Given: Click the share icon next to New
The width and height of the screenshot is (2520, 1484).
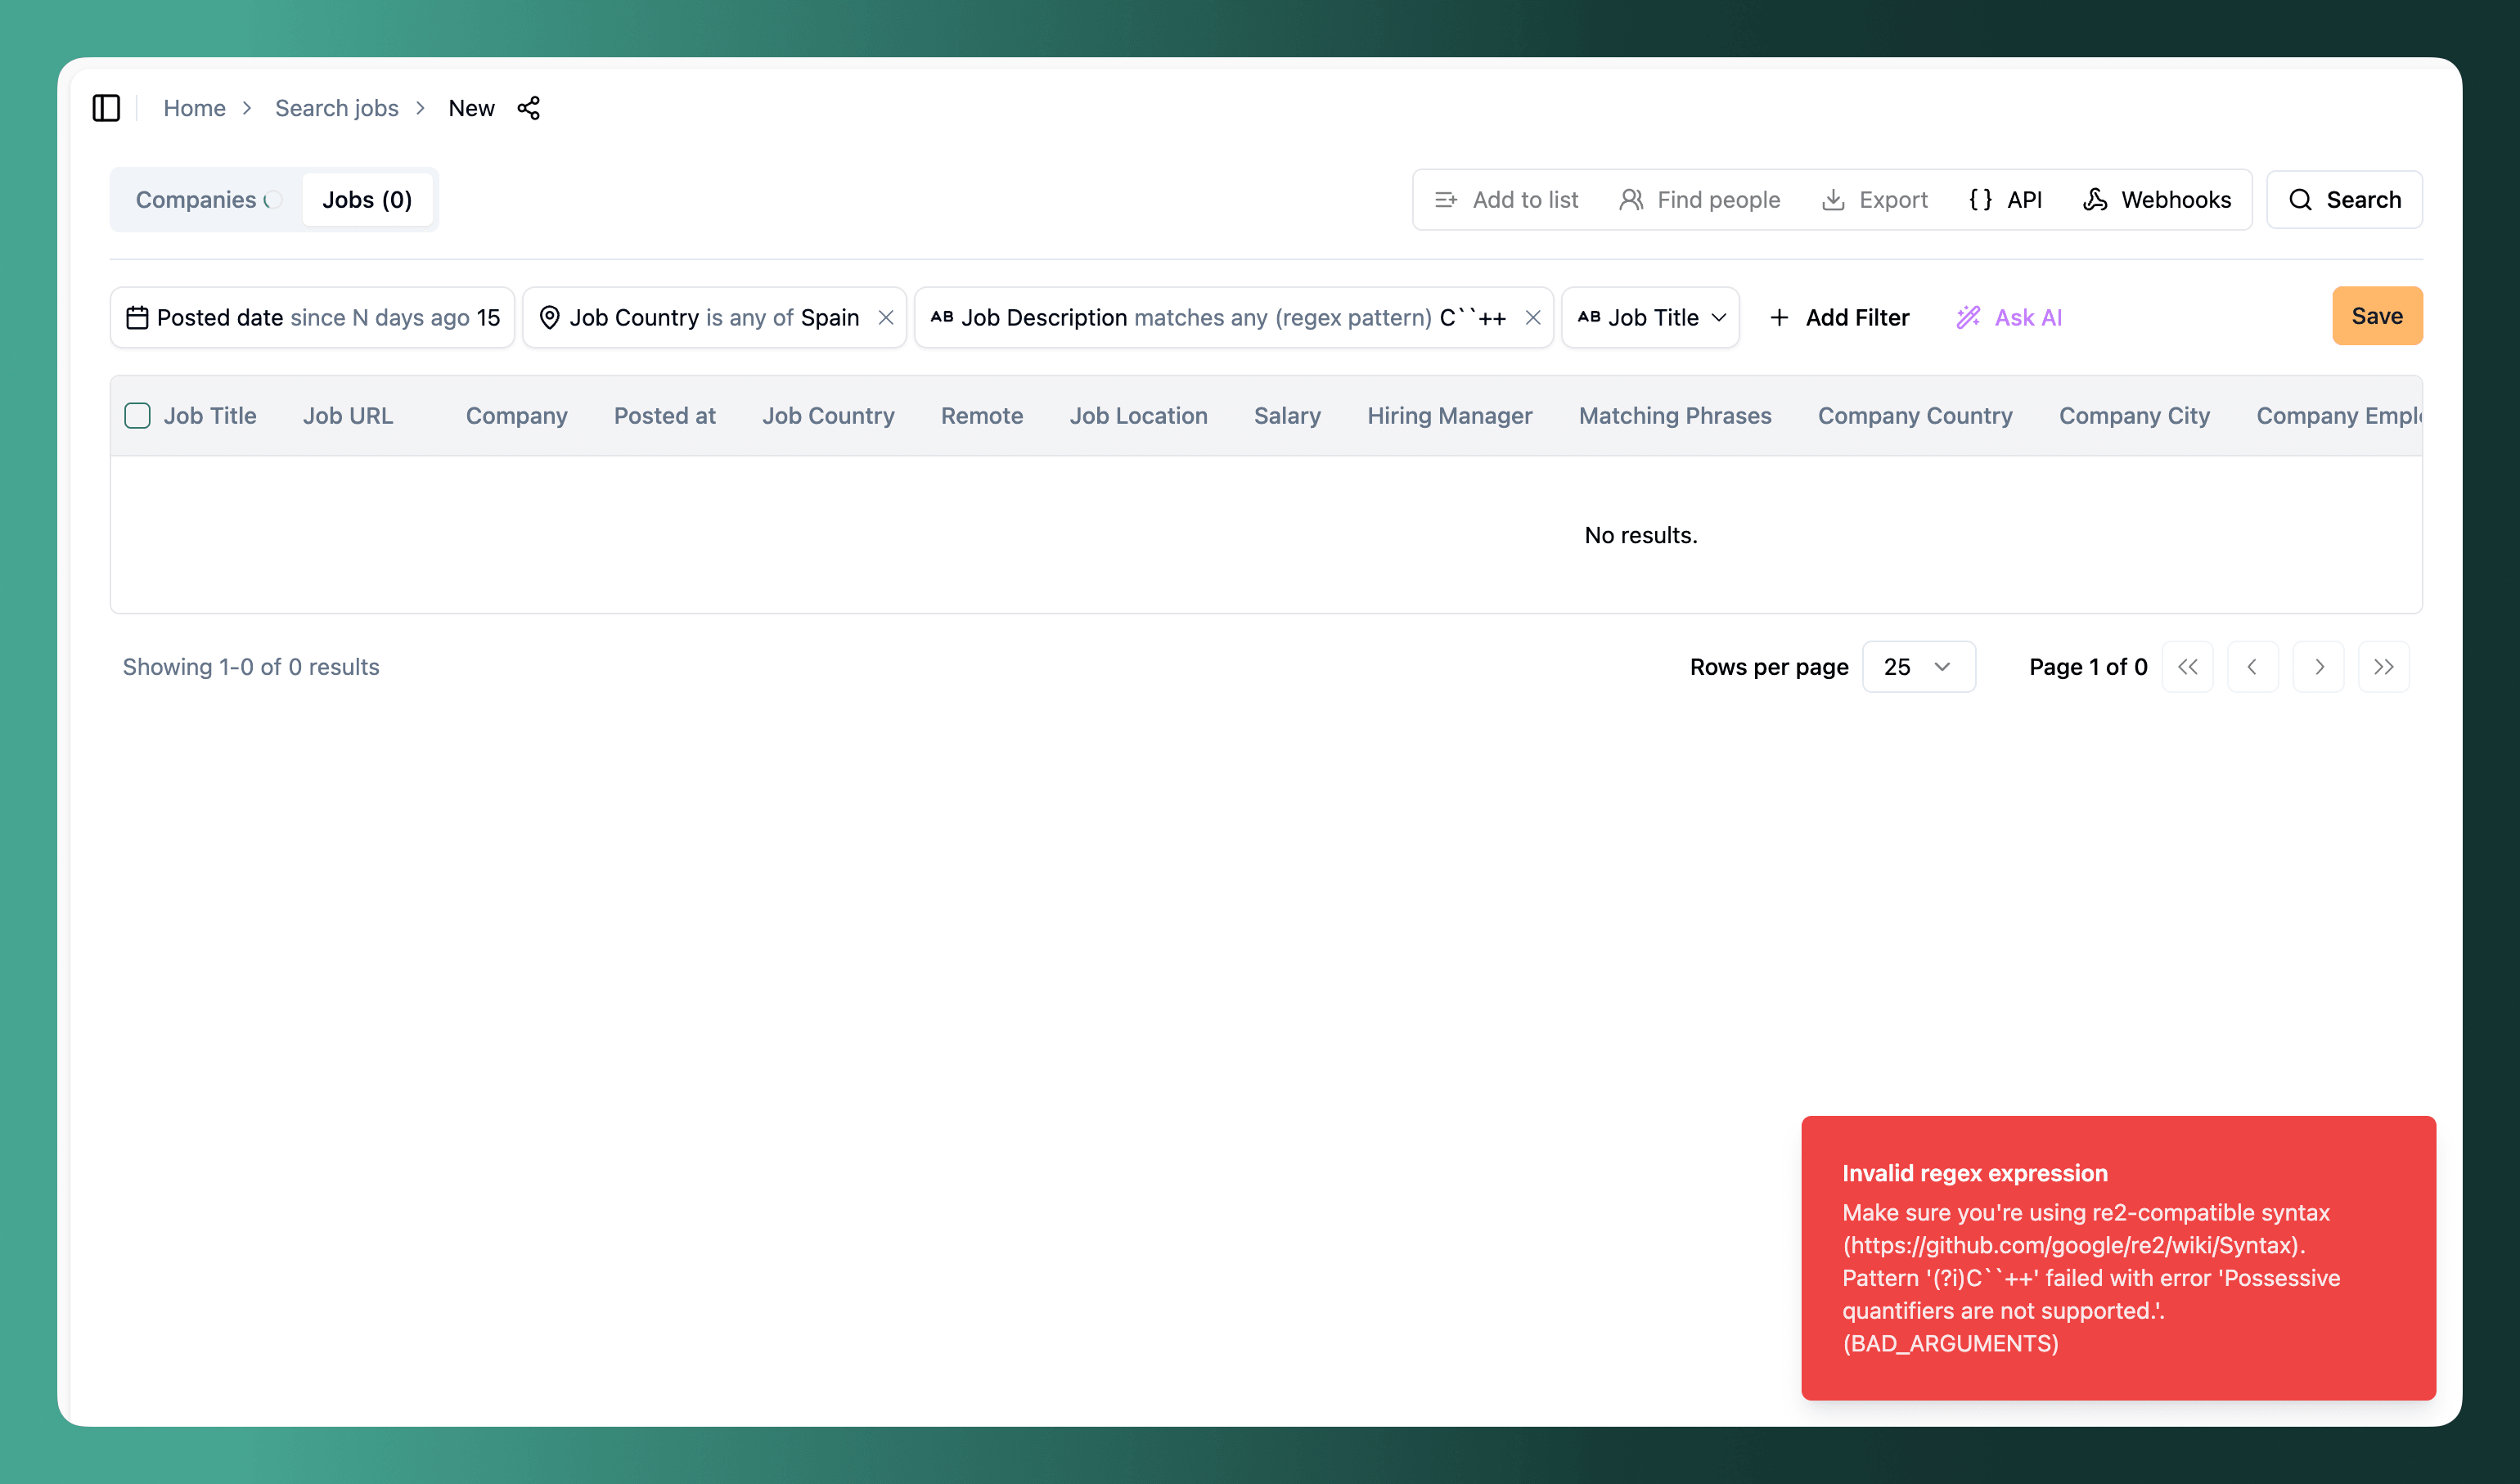Looking at the screenshot, I should pyautogui.click(x=528, y=108).
